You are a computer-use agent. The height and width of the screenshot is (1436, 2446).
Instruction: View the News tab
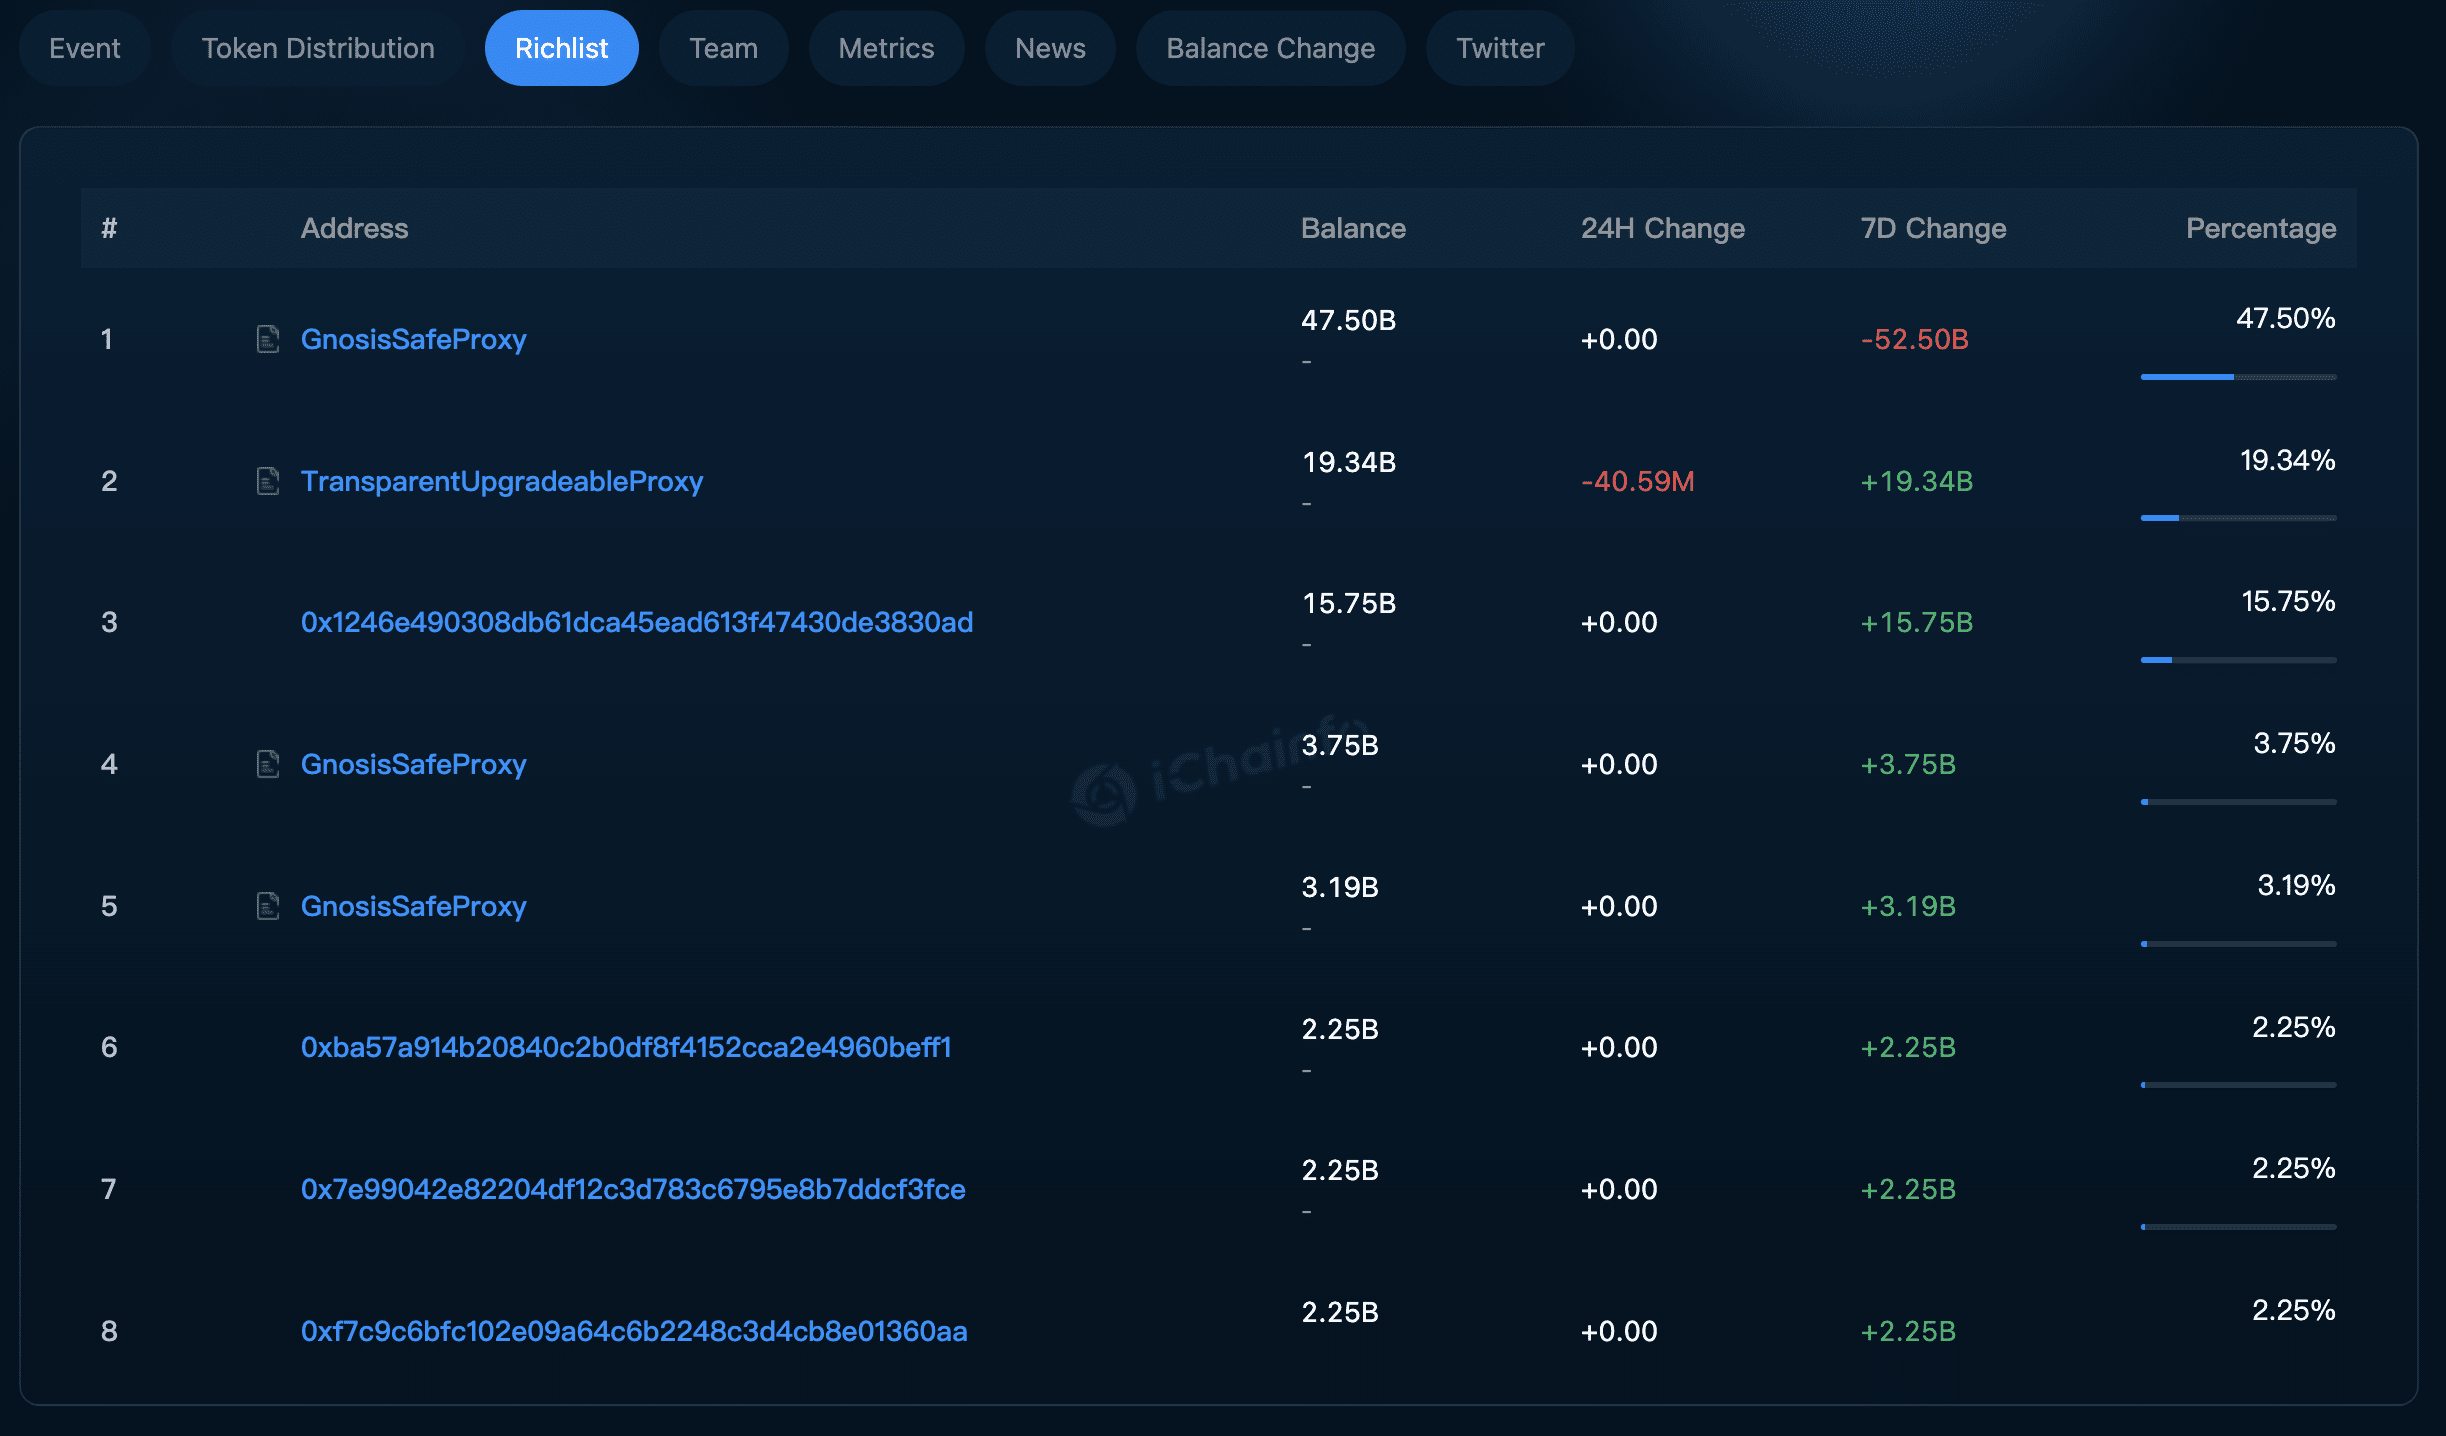(x=1050, y=47)
